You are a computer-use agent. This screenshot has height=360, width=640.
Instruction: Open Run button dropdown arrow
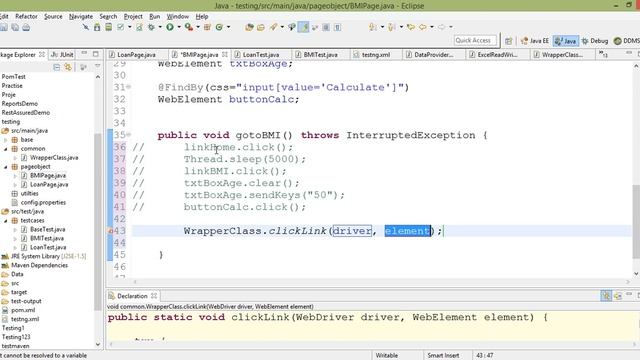pos(179,27)
